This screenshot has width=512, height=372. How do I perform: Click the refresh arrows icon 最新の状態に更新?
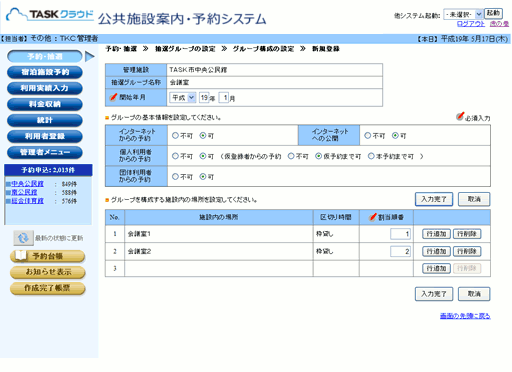[x=23, y=238]
